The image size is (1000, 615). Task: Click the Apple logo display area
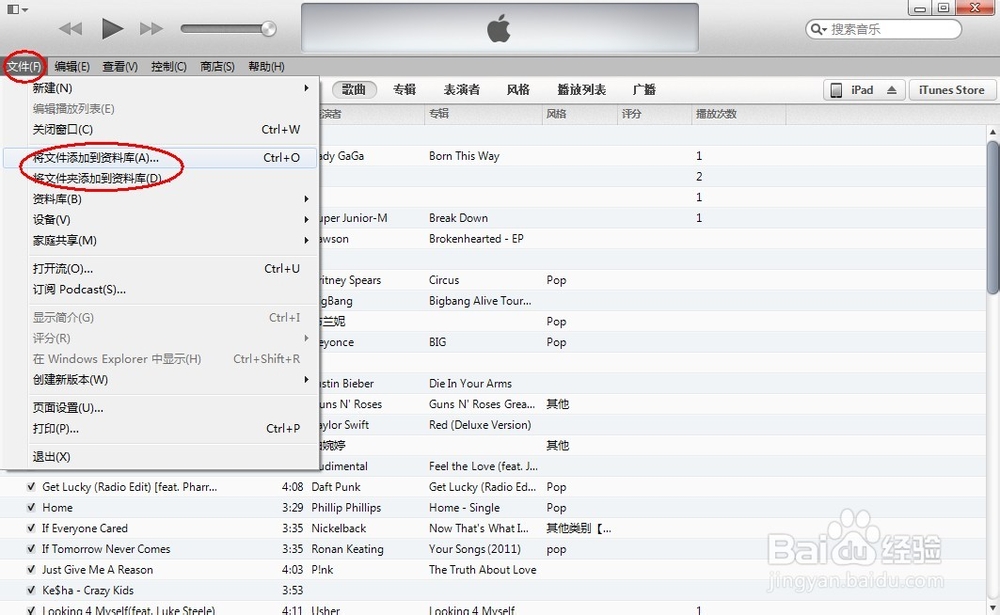(499, 28)
